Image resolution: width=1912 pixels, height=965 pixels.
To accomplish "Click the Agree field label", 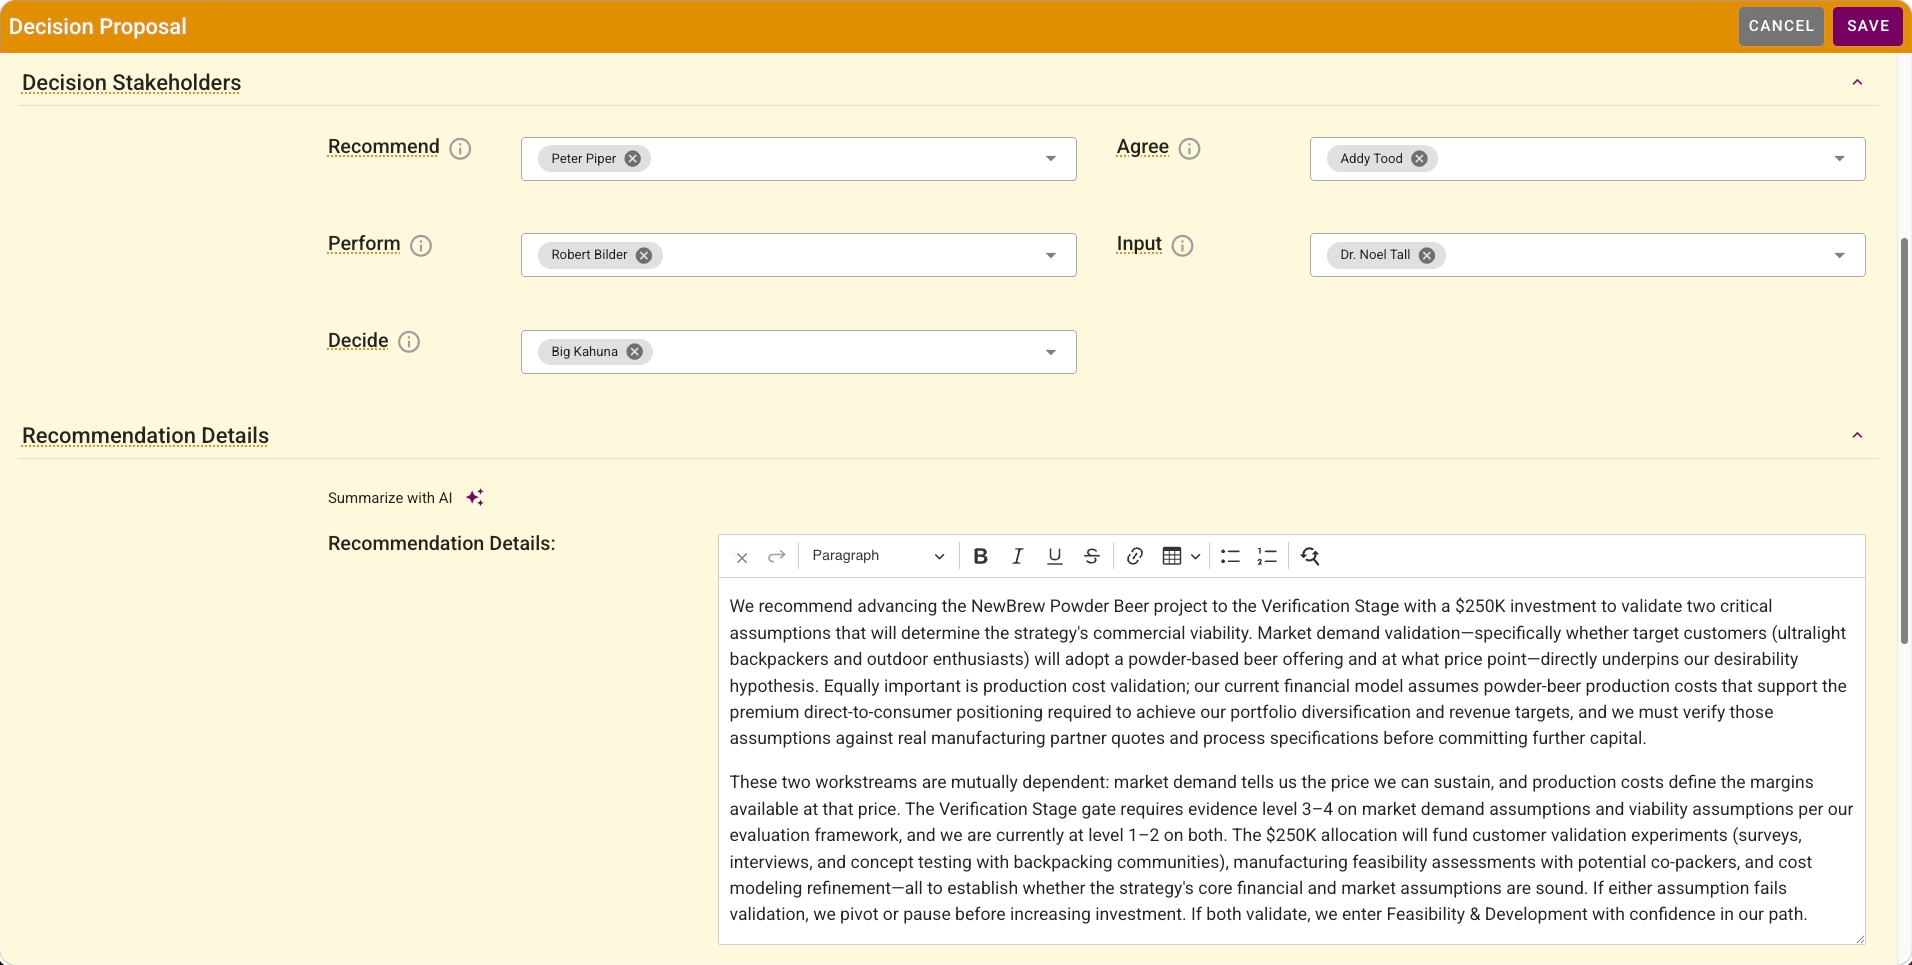I will 1143,147.
